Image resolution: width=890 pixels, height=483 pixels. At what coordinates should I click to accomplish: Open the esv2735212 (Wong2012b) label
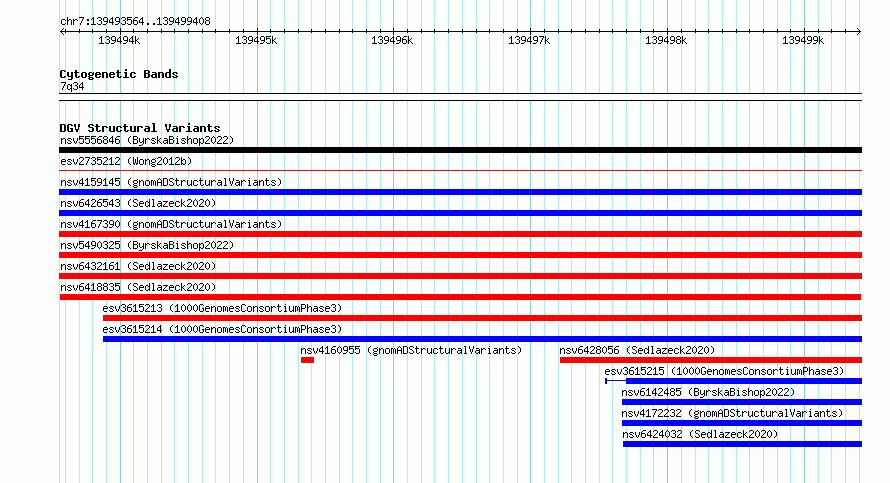pos(126,161)
